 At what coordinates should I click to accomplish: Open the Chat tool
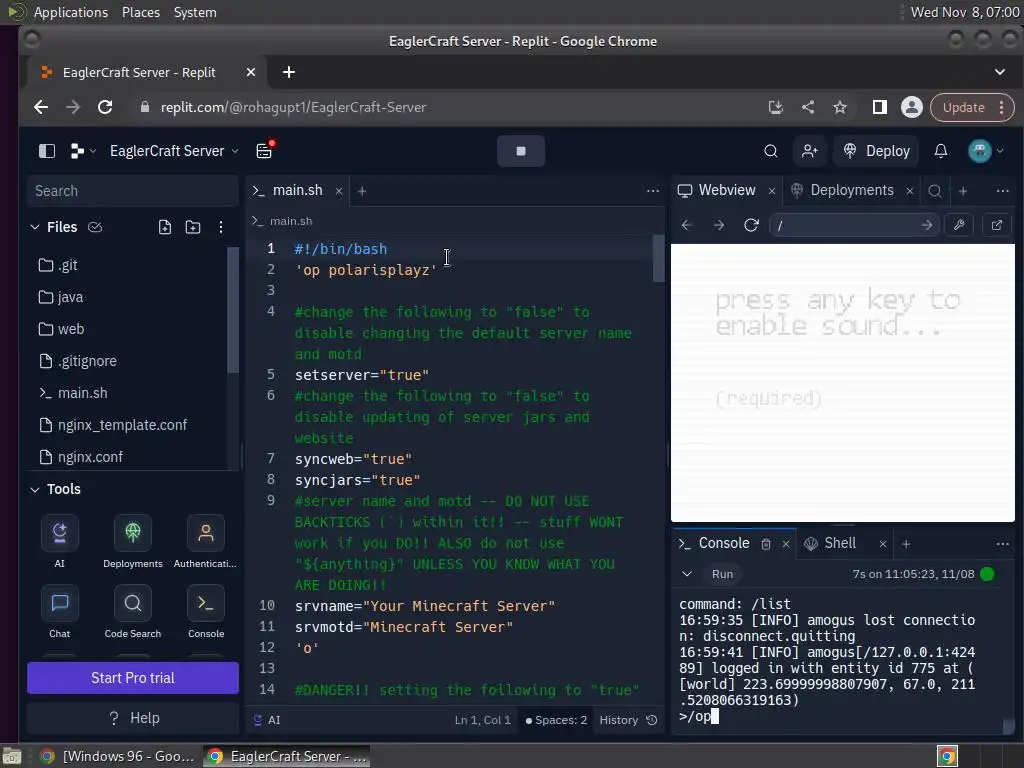click(x=59, y=612)
